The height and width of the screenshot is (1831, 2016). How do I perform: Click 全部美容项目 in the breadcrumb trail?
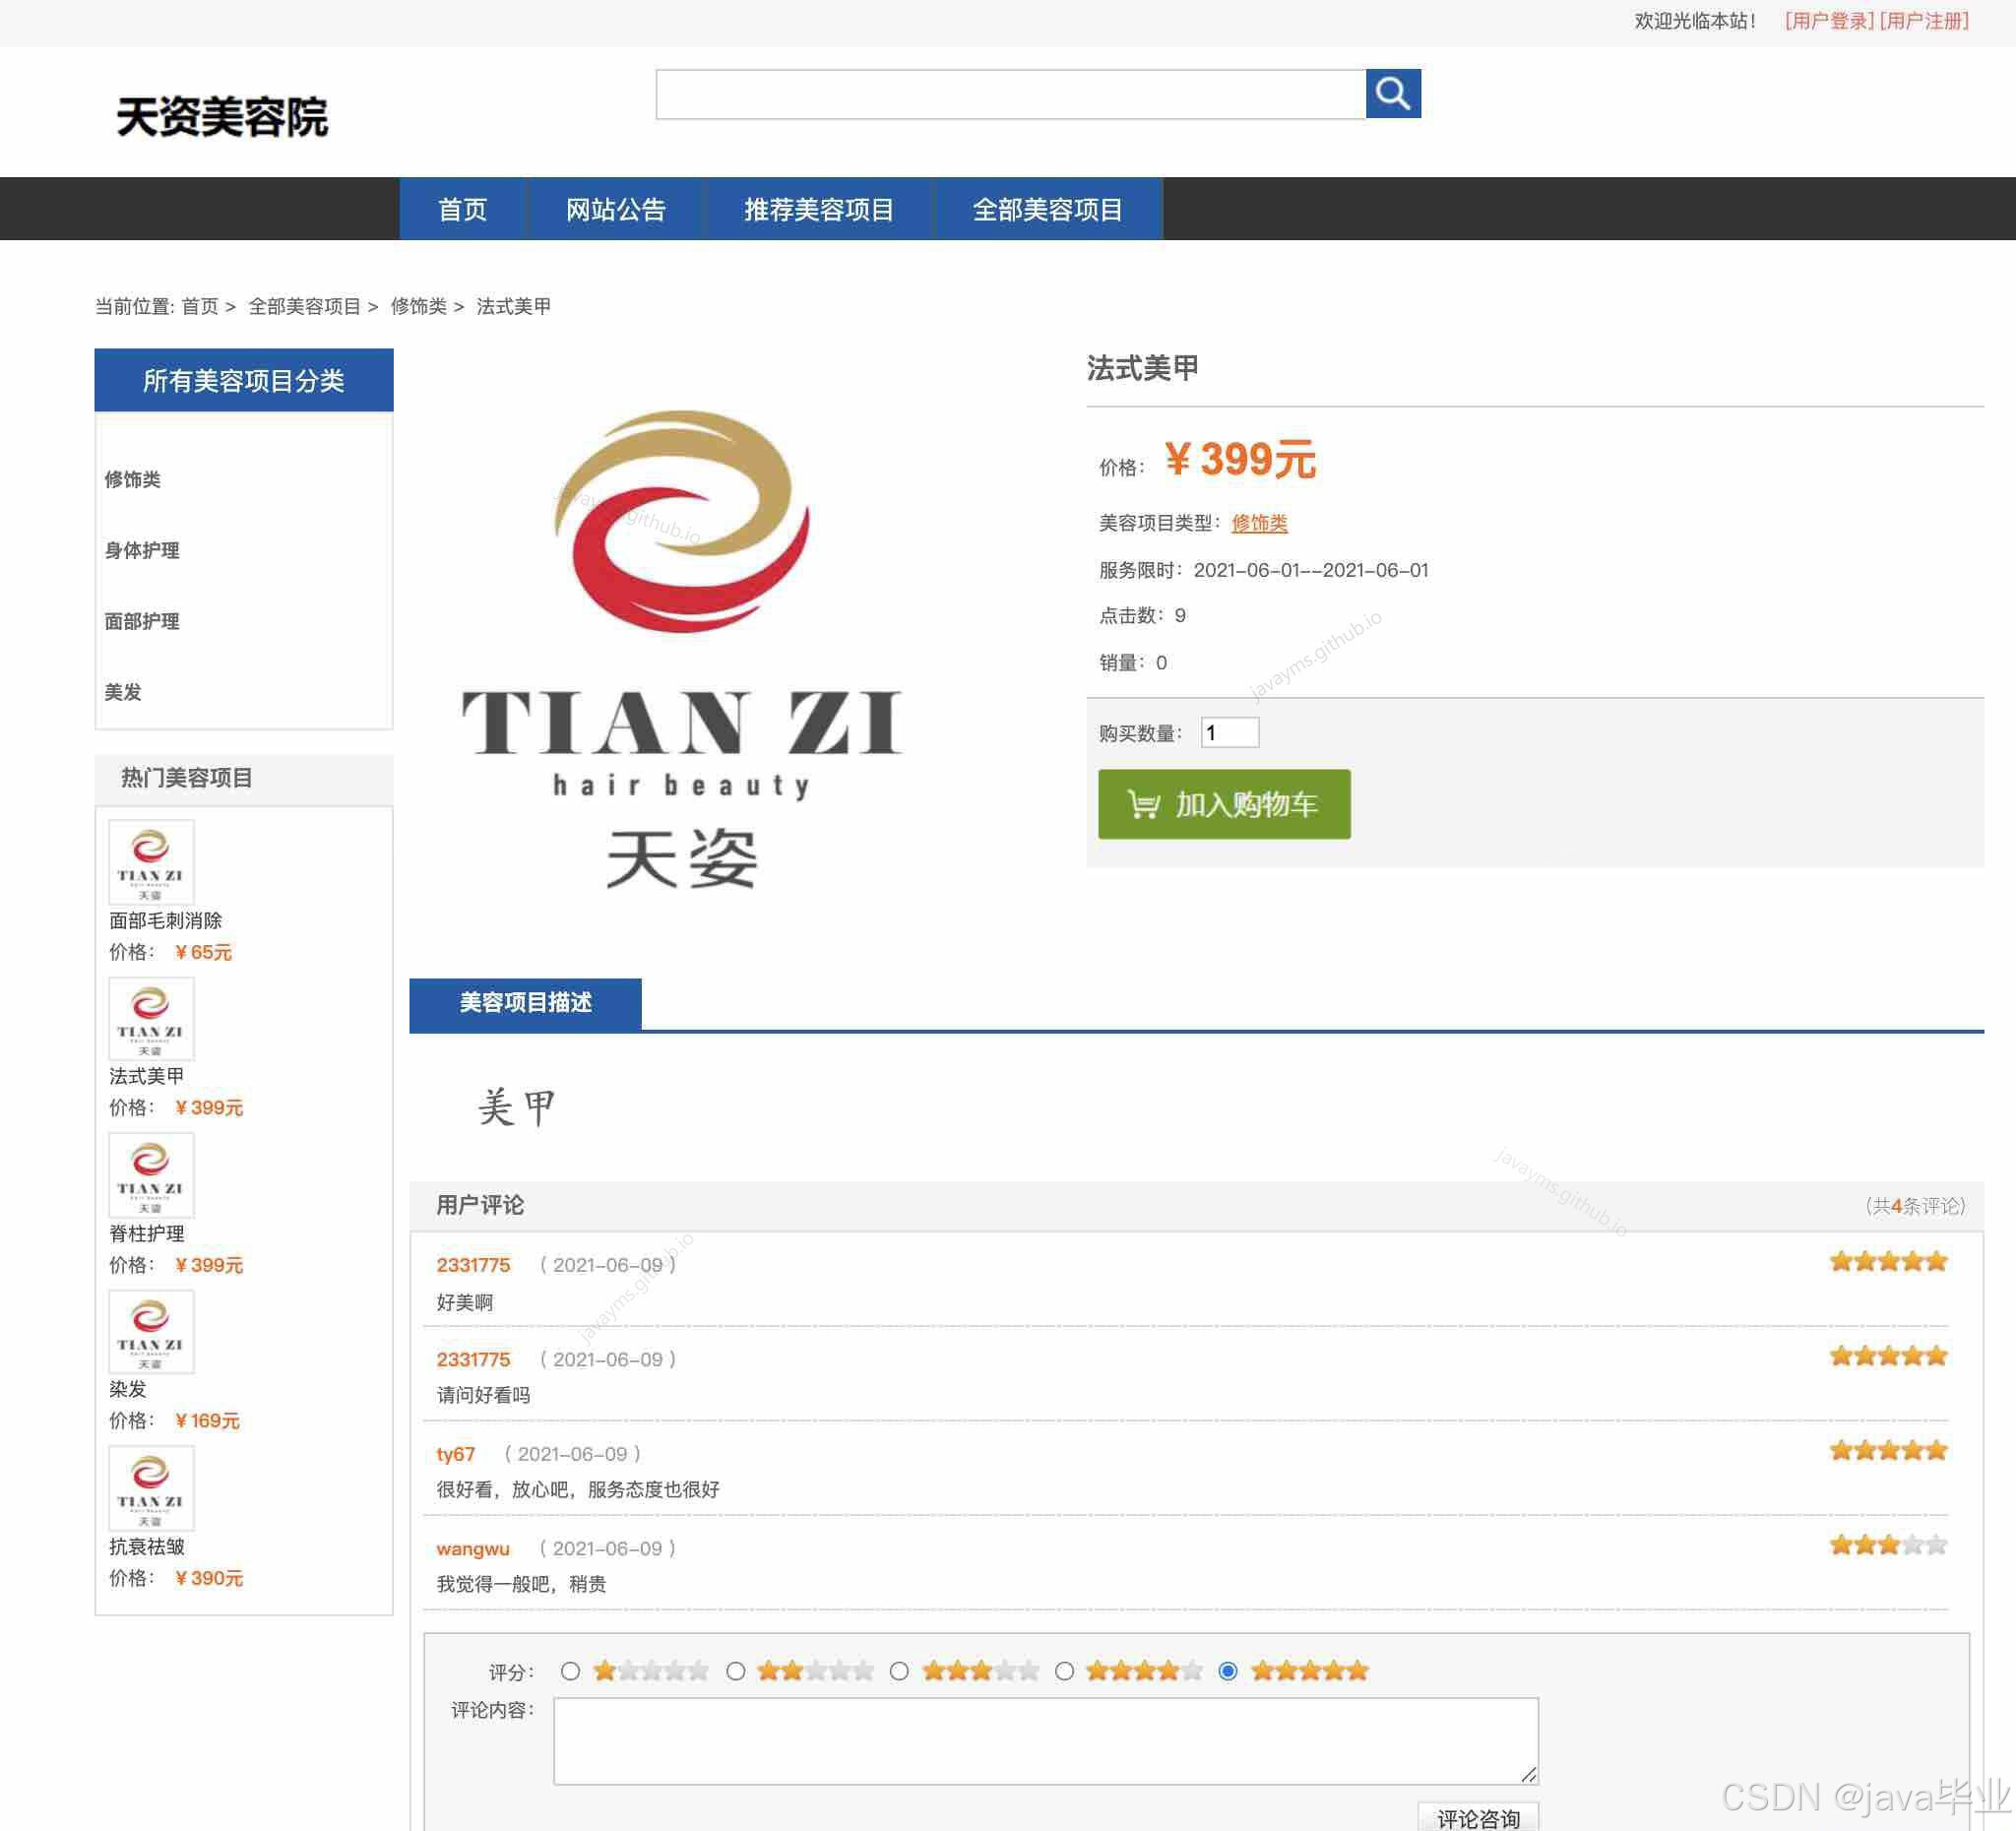[304, 306]
